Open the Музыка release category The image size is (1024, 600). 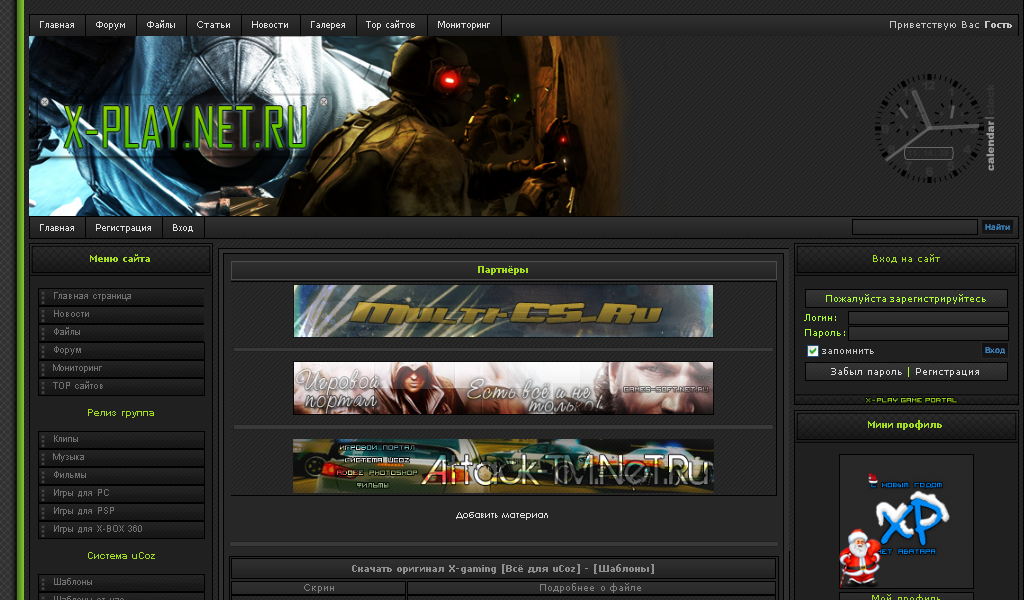121,457
